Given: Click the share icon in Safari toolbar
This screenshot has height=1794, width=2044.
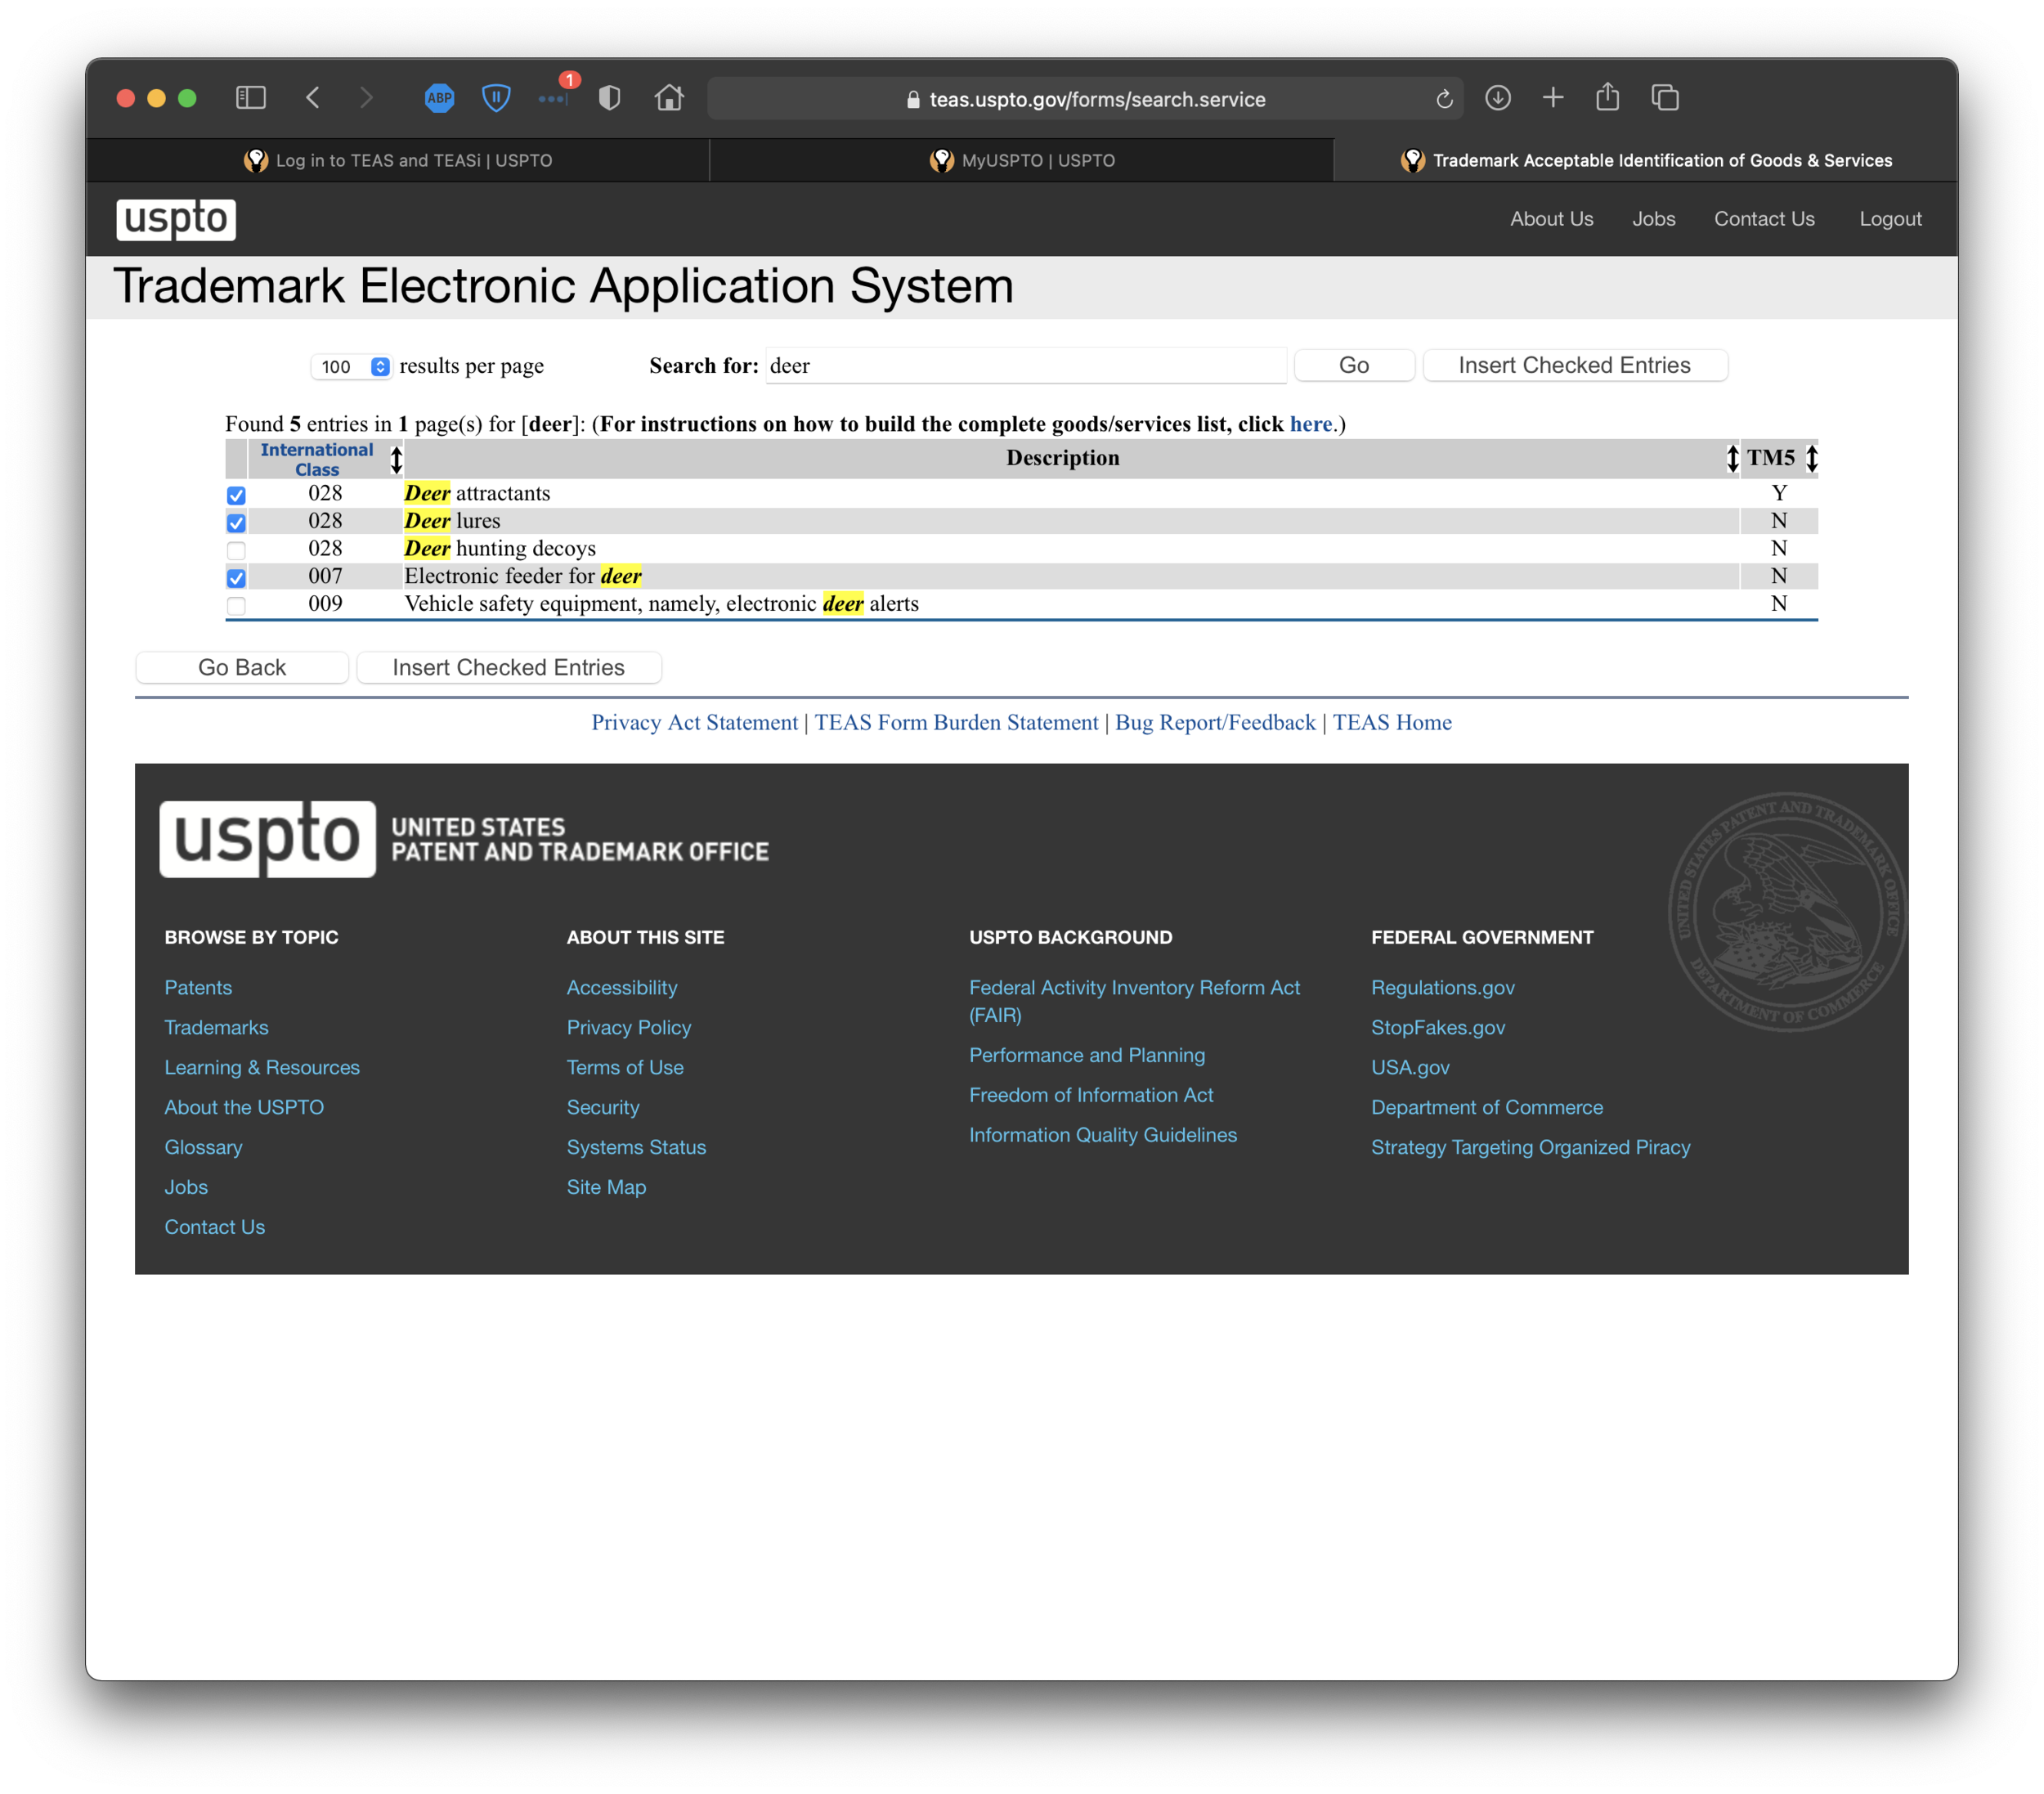Looking at the screenshot, I should pos(1608,97).
